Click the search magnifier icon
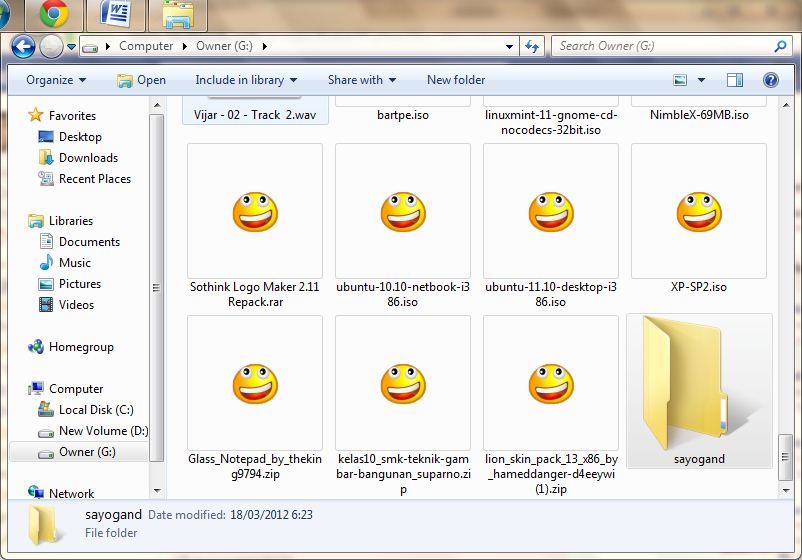 pyautogui.click(x=781, y=46)
